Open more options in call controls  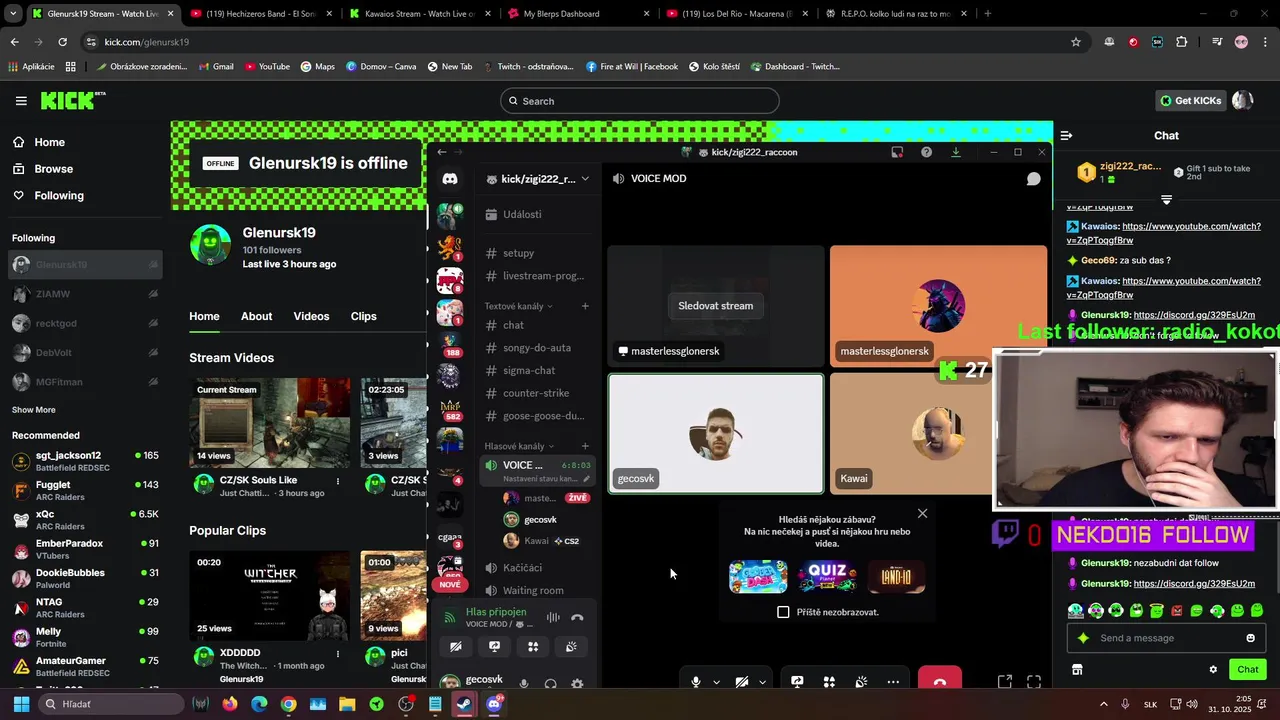[893, 682]
